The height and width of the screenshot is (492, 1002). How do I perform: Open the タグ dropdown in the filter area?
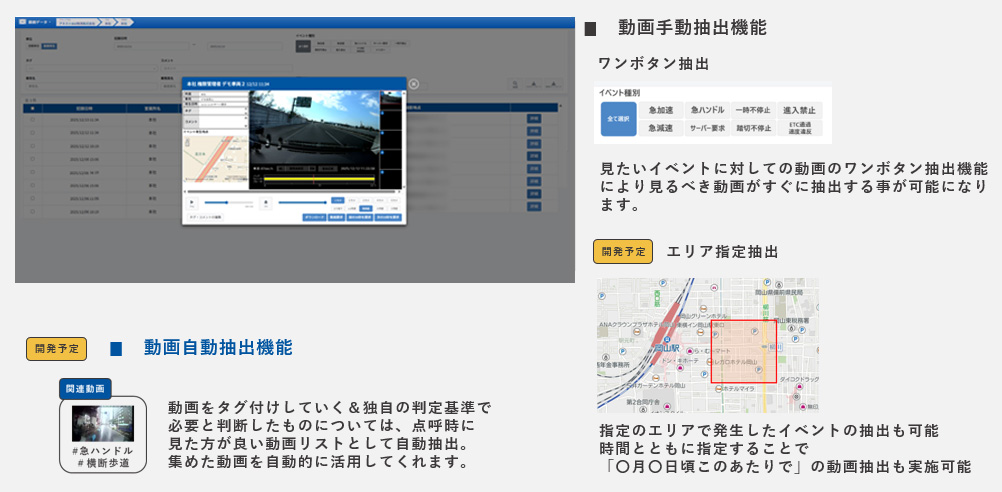click(x=91, y=67)
